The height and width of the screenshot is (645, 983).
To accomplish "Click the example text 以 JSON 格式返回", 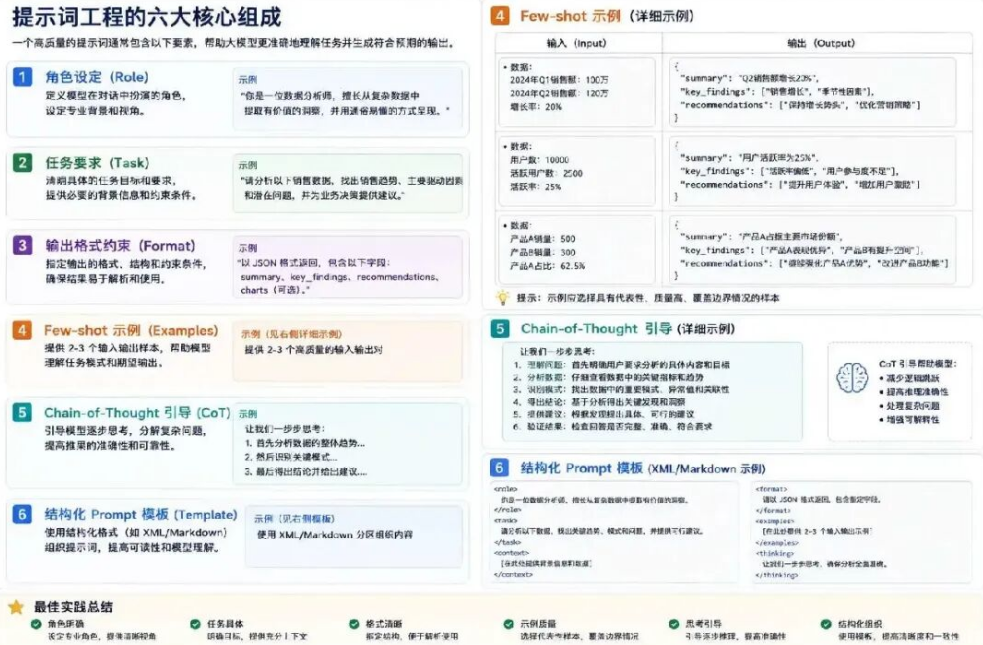I will tap(340, 276).
